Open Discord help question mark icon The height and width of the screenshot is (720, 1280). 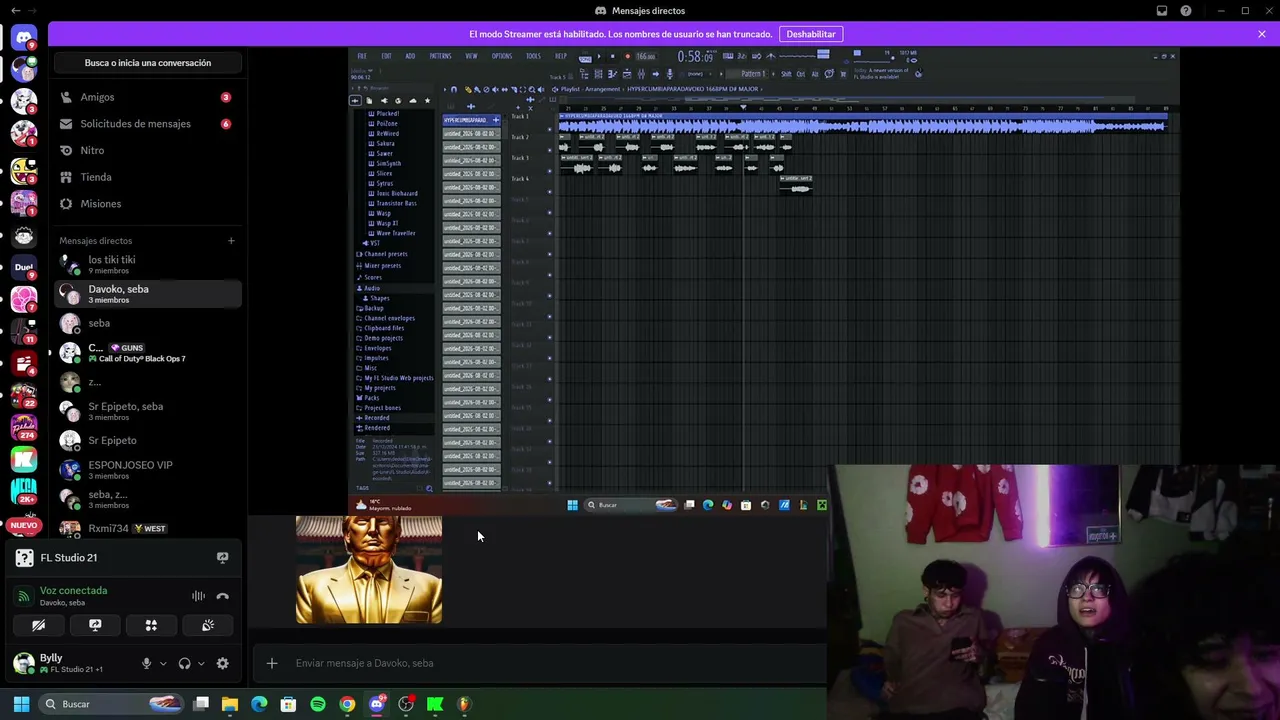(x=1186, y=11)
